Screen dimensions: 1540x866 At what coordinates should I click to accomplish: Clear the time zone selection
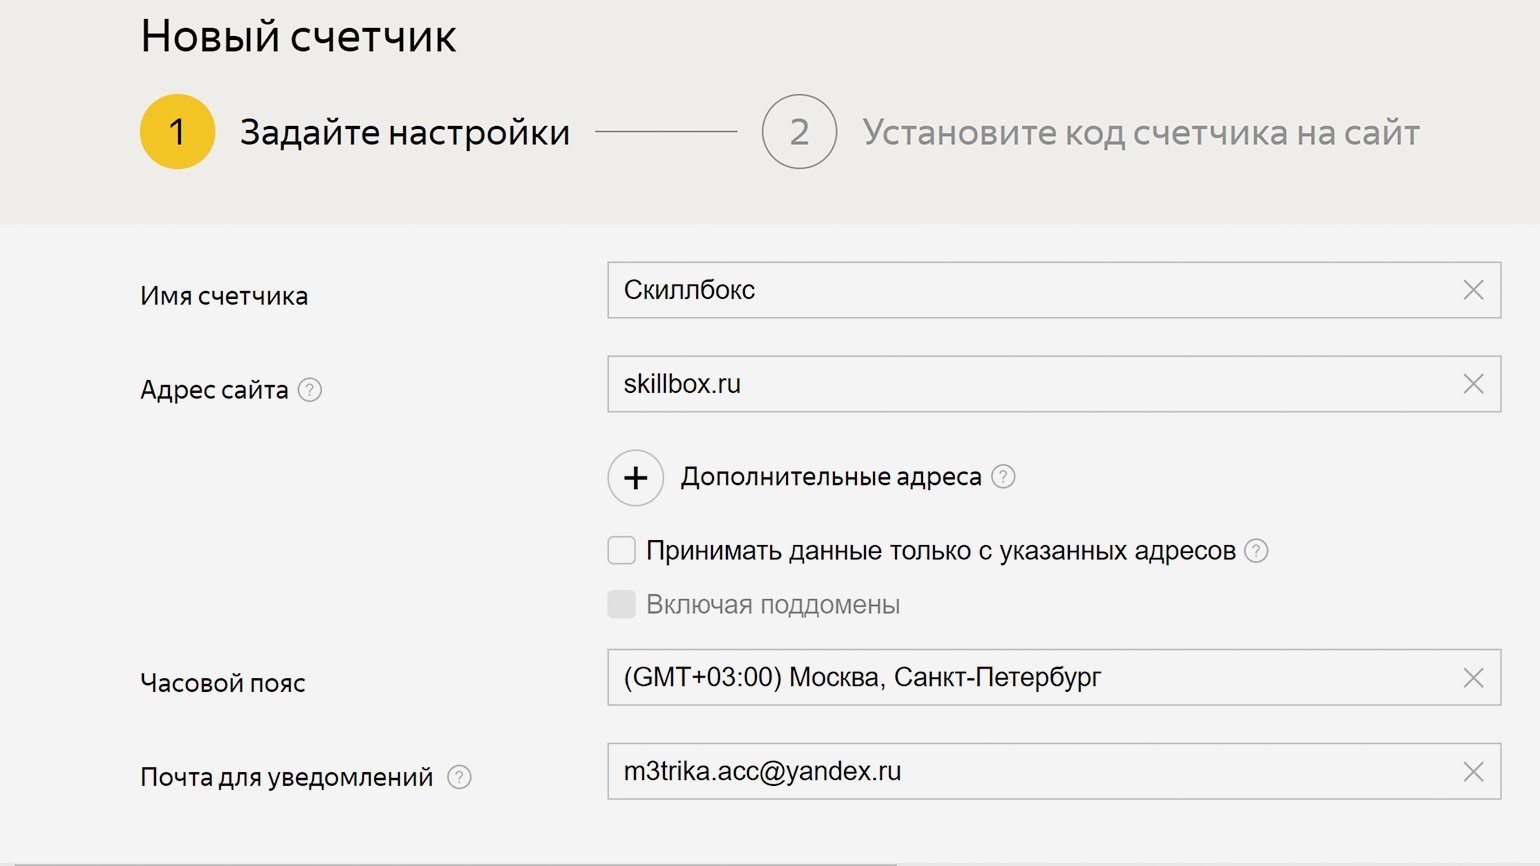[x=1473, y=678]
